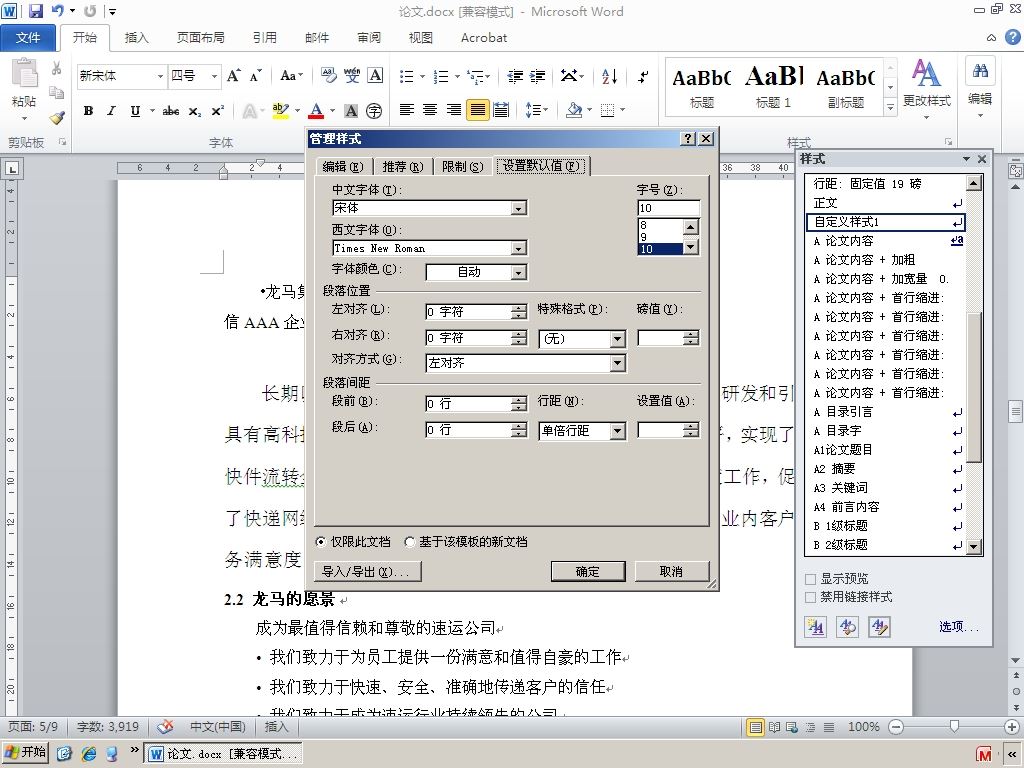
Task: Click the Sort icon in ribbon
Action: (609, 76)
